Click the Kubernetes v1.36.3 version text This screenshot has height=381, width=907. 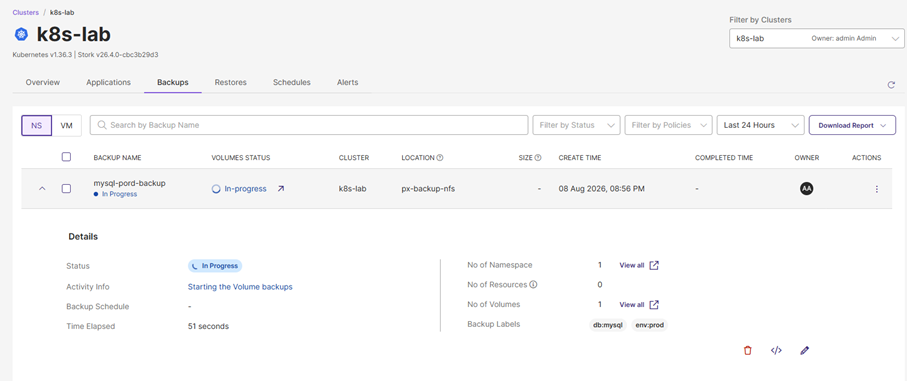point(42,55)
